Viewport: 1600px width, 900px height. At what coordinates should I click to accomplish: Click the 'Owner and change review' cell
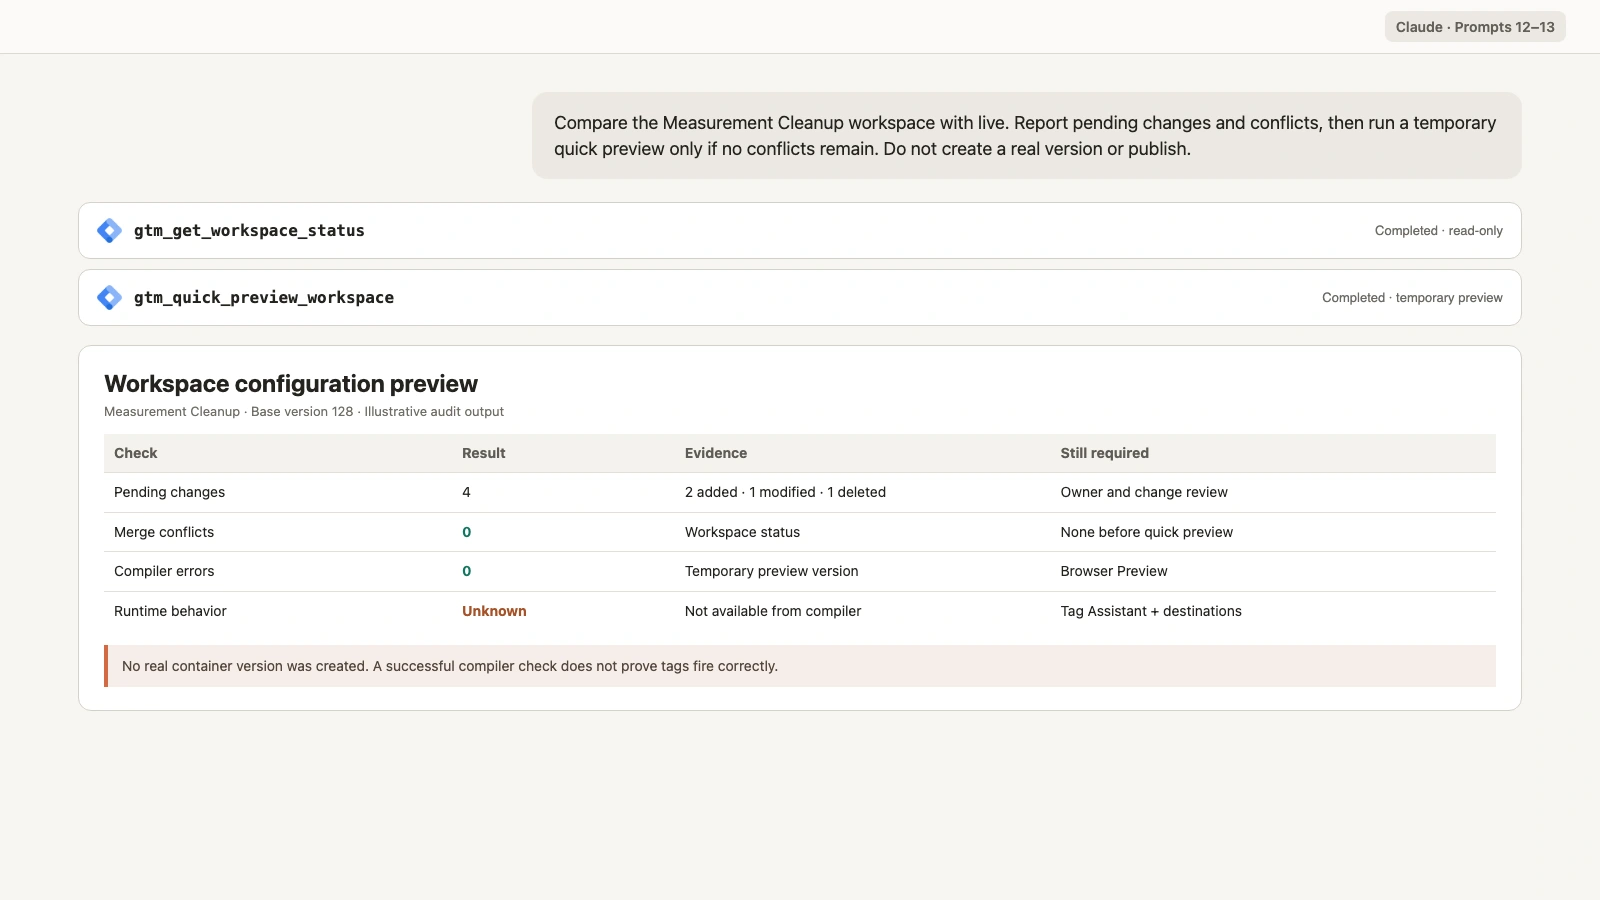click(x=1144, y=492)
